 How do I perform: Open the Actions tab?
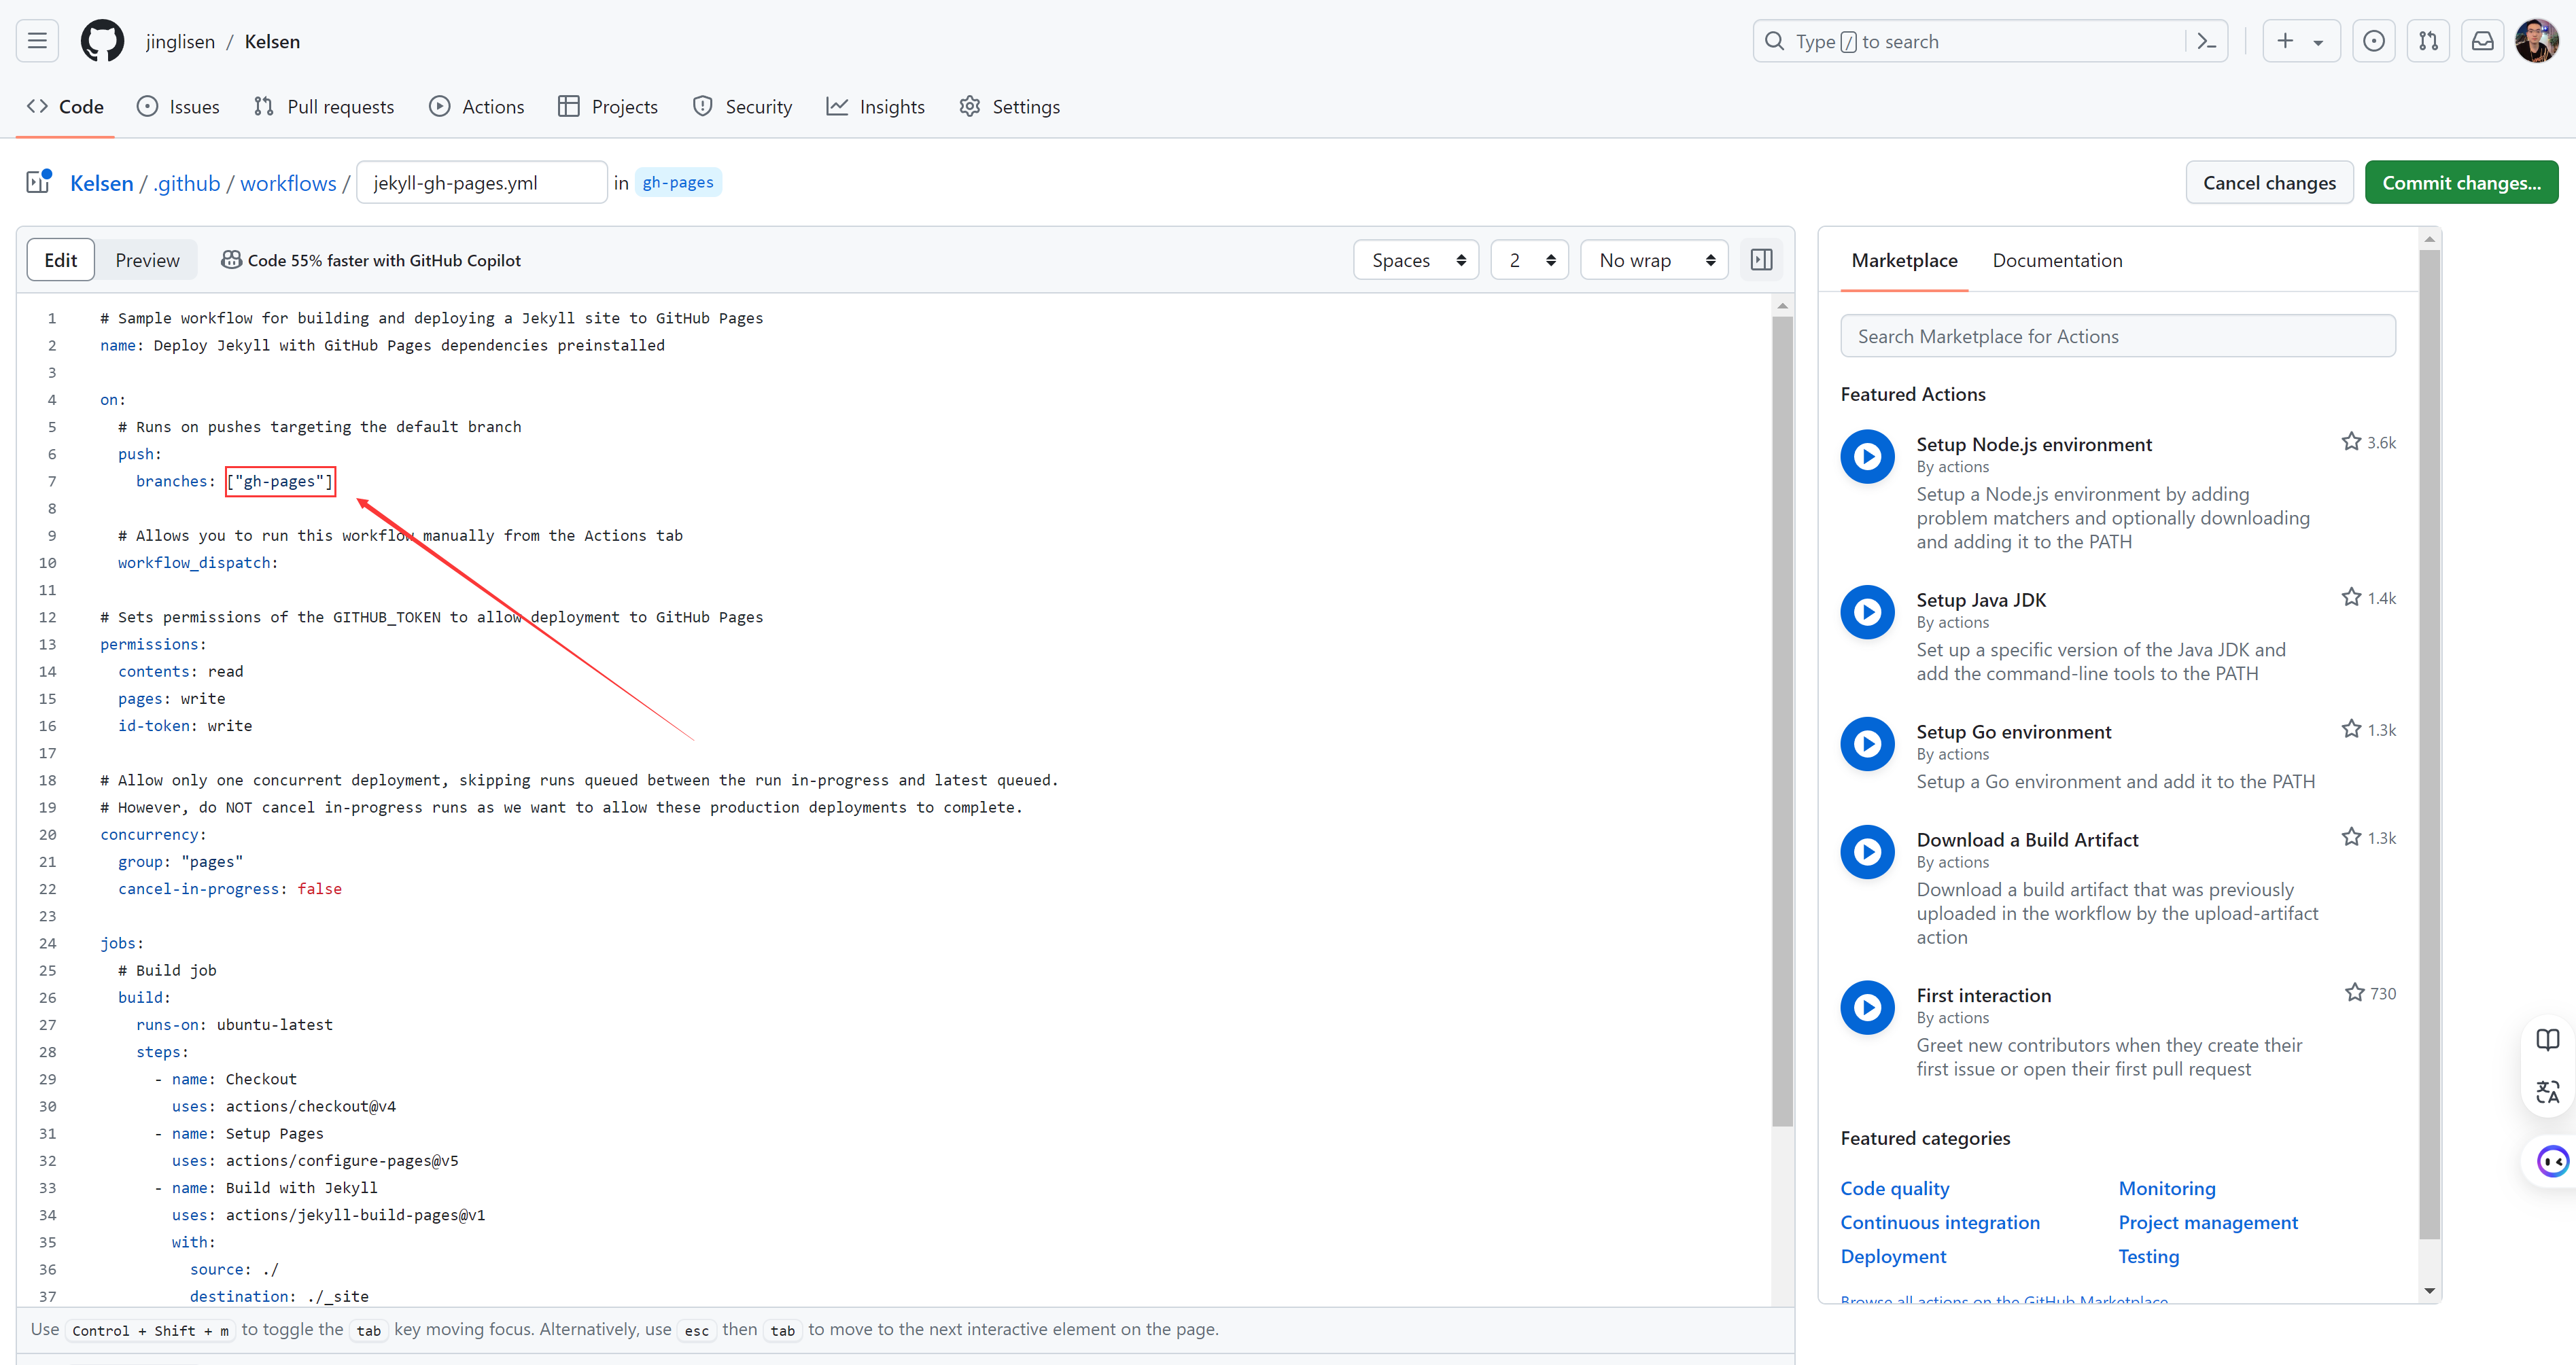point(476,106)
